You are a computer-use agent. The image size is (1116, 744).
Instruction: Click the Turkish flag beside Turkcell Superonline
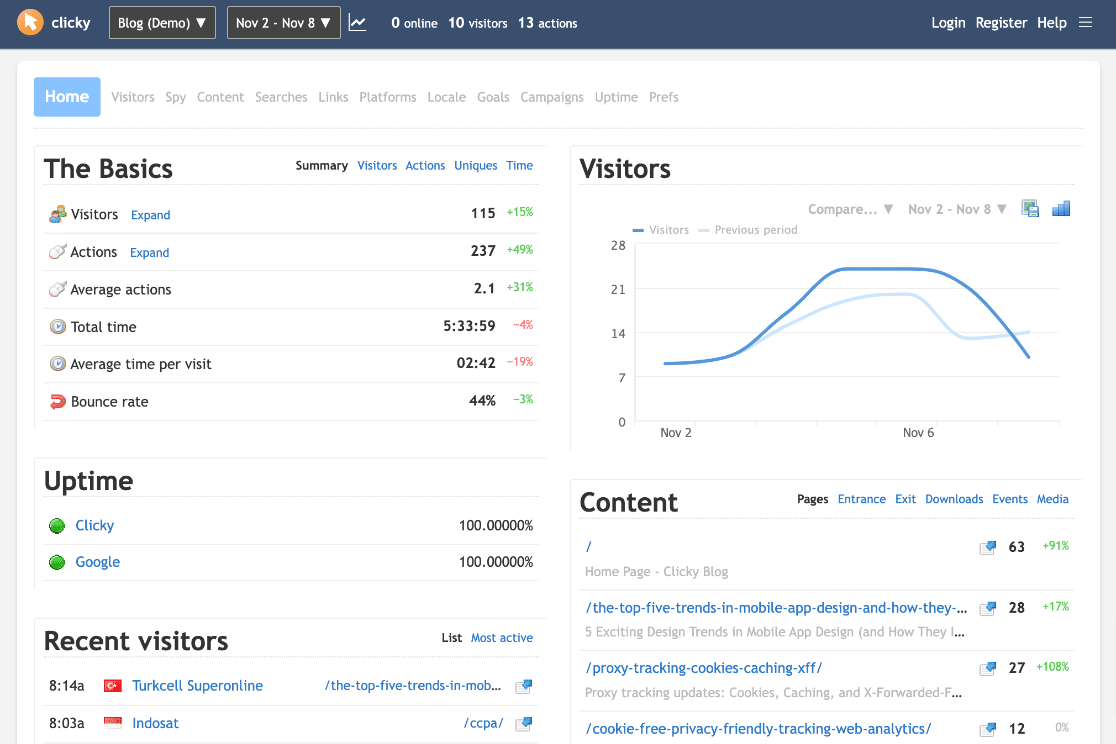tap(113, 686)
